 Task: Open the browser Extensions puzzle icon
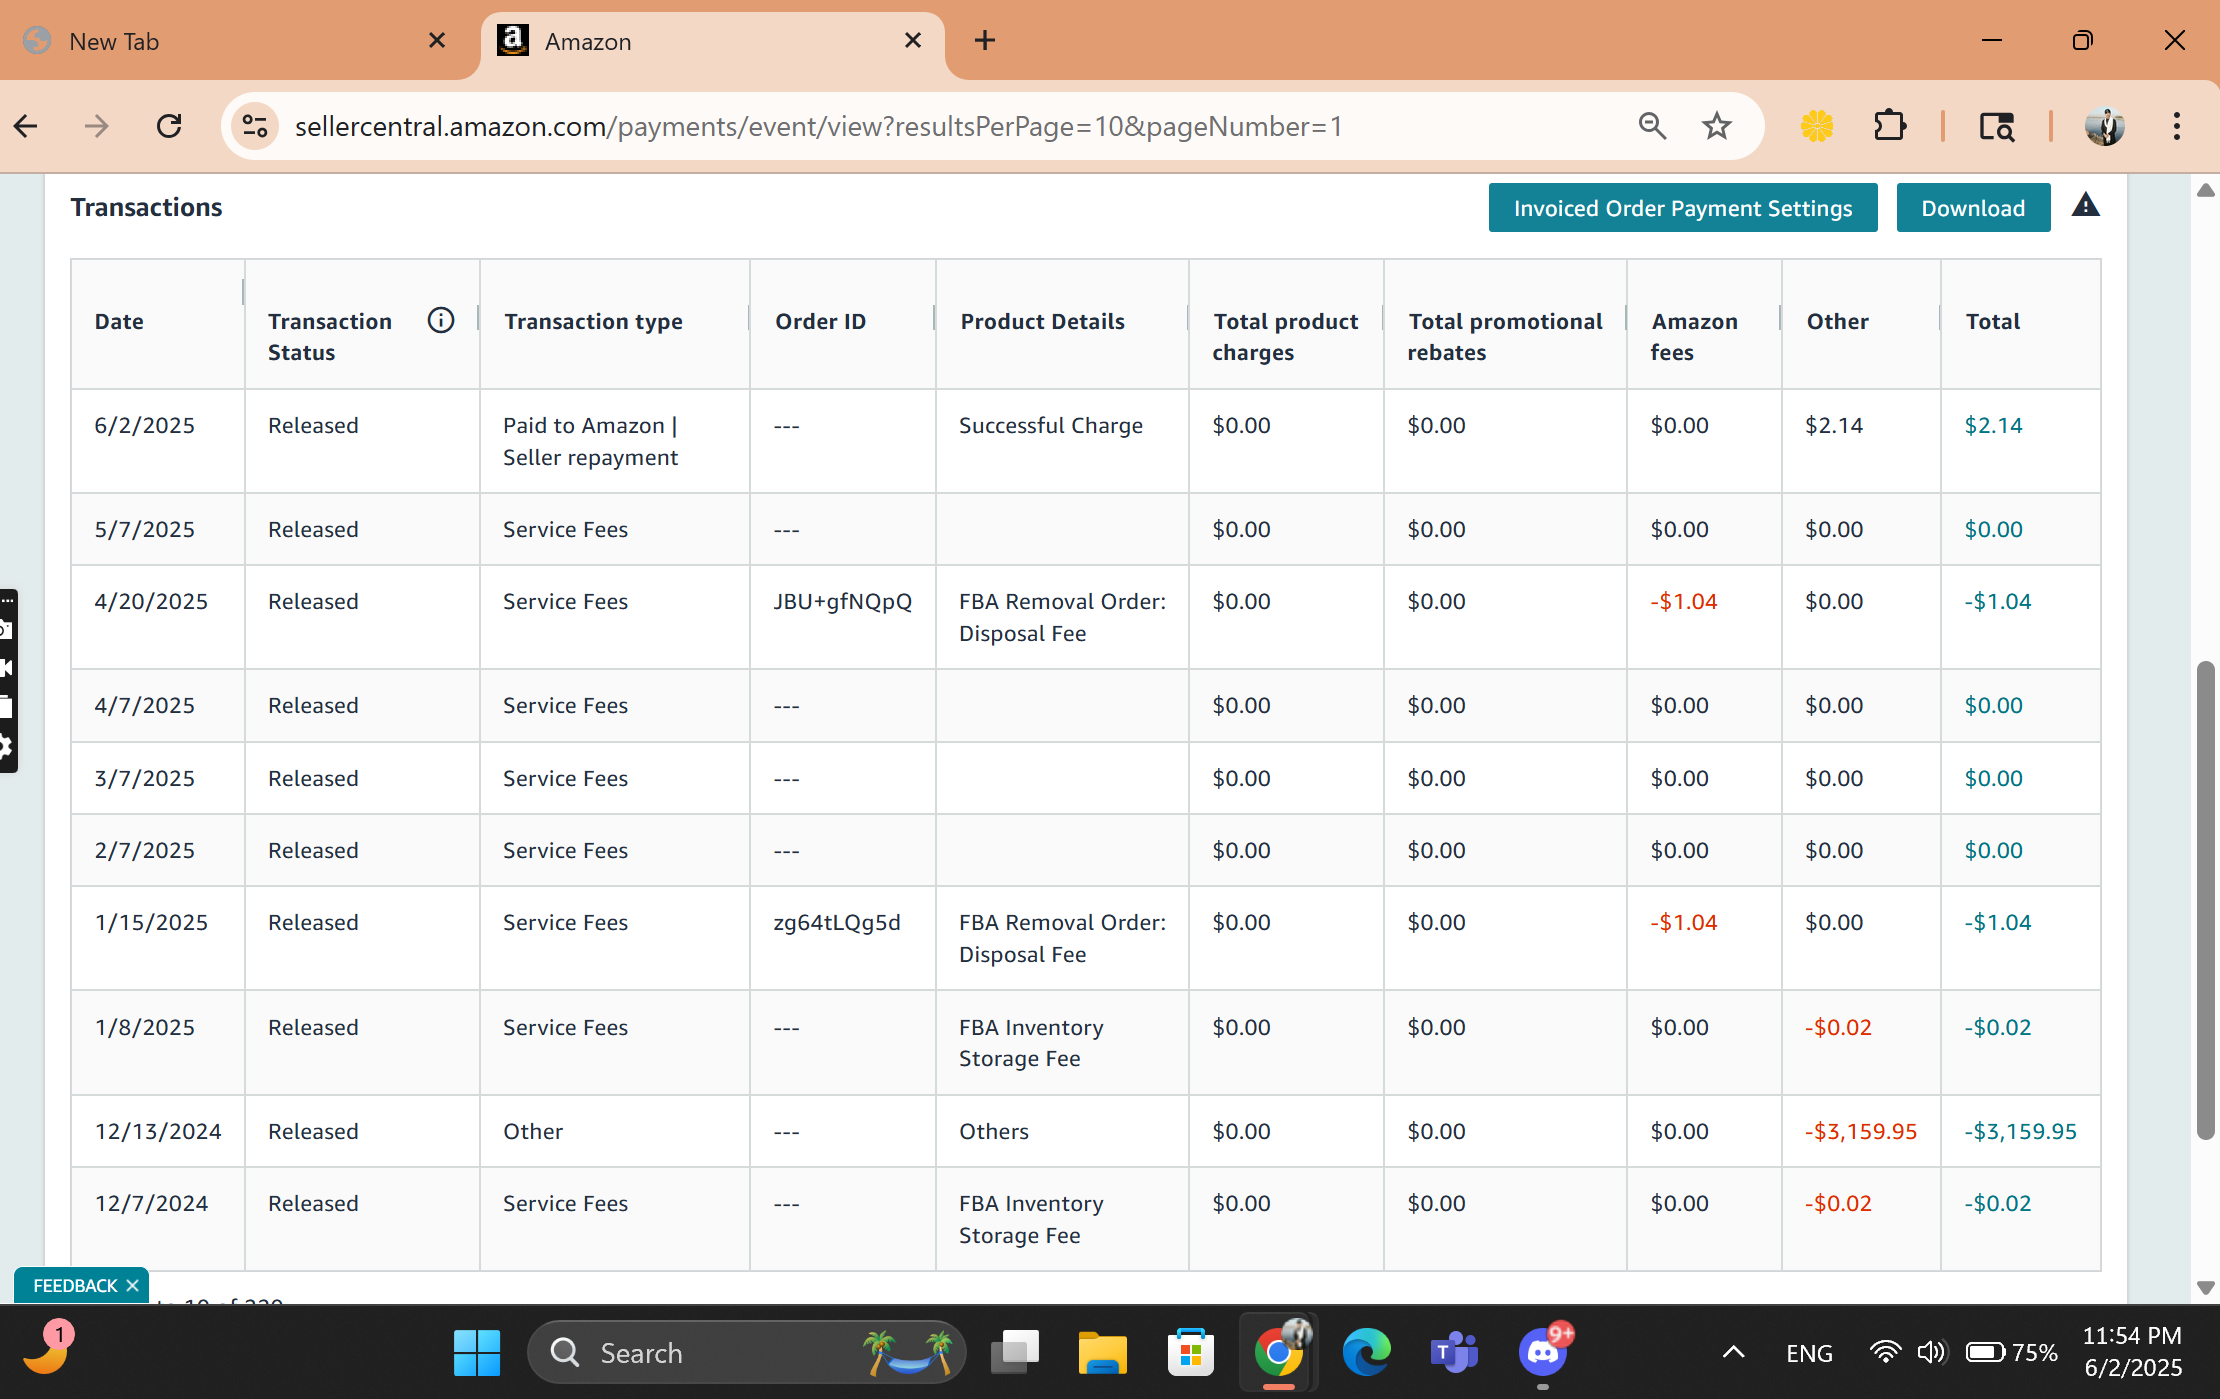[1889, 126]
